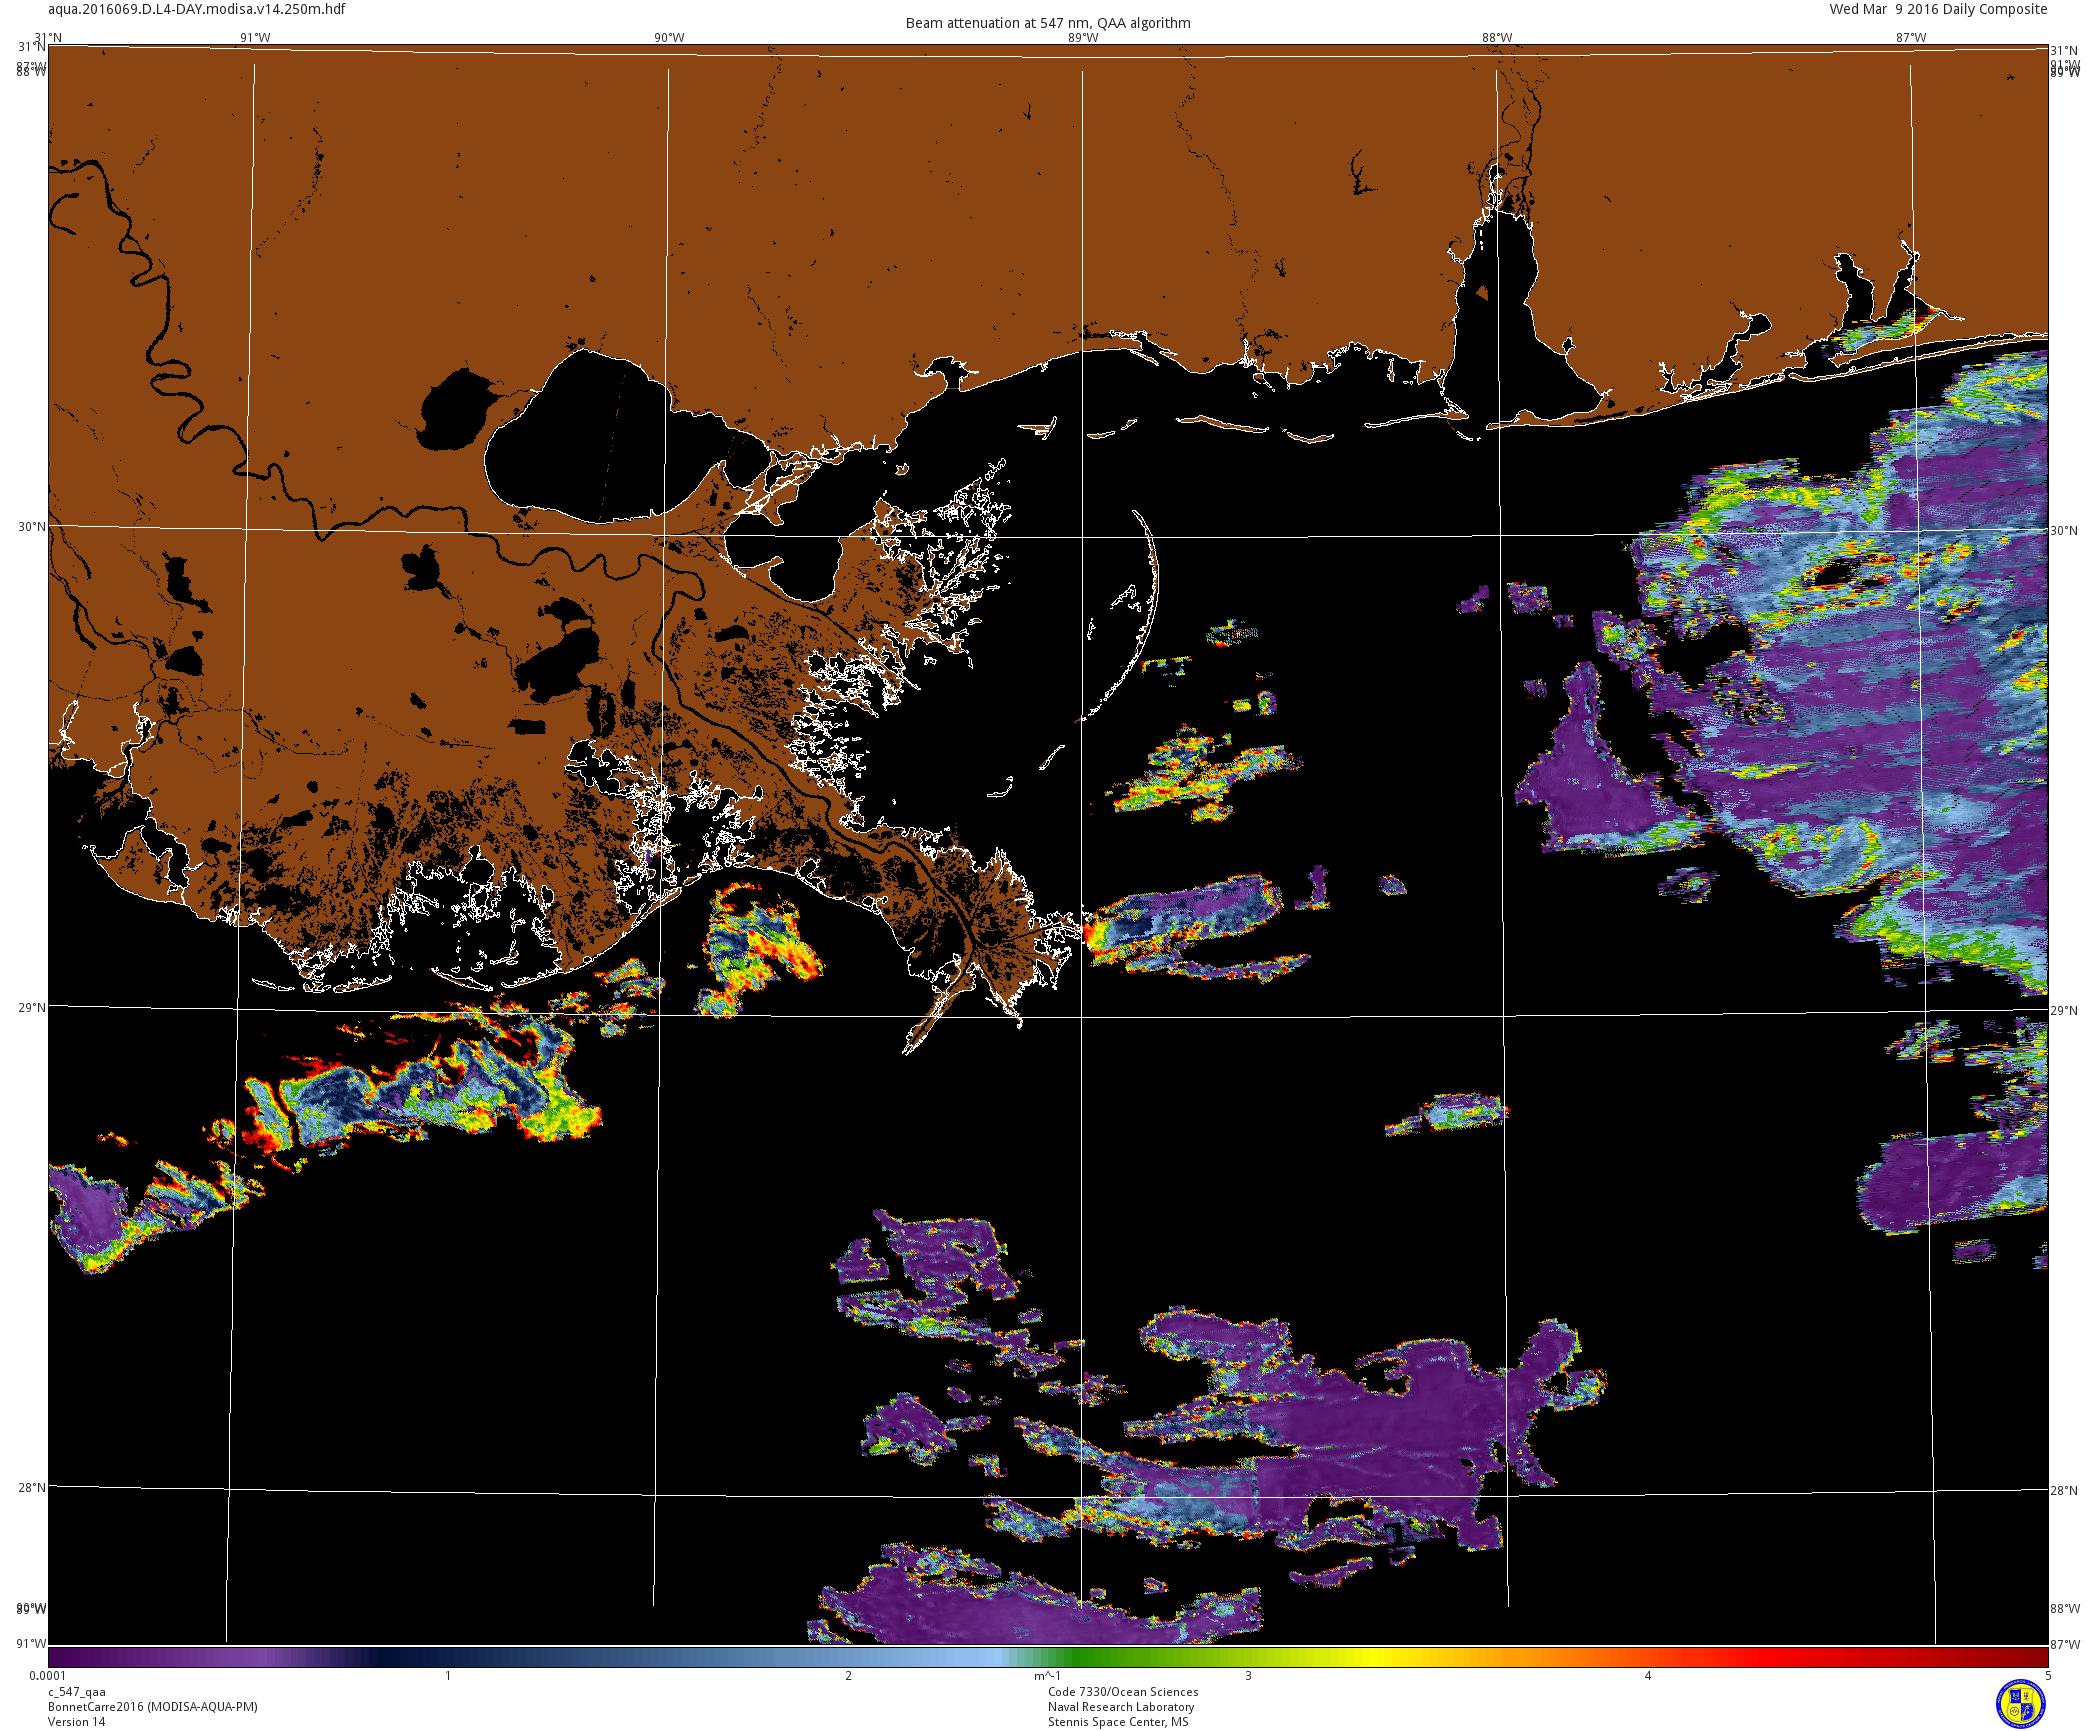
Task: Click the 30°N latitude label on left
Action: click(32, 527)
